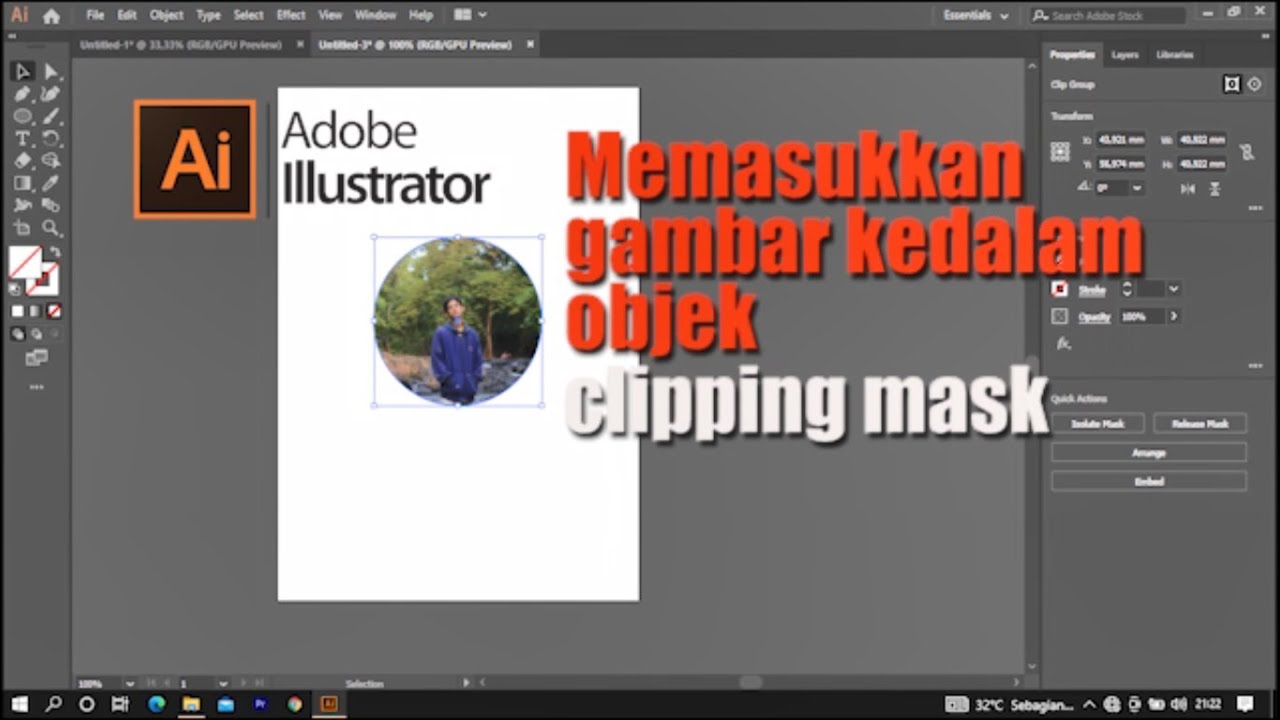The height and width of the screenshot is (720, 1280).
Task: Click the Release Mask button
Action: coord(1200,424)
